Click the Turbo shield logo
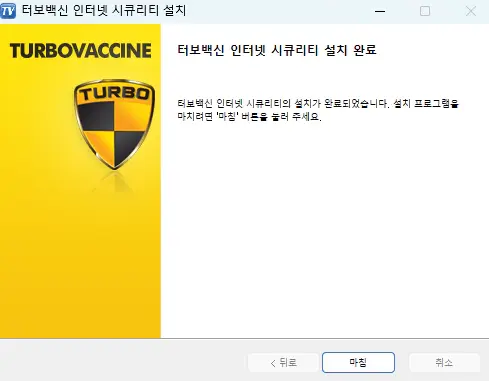The width and height of the screenshot is (489, 381). pyautogui.click(x=114, y=124)
